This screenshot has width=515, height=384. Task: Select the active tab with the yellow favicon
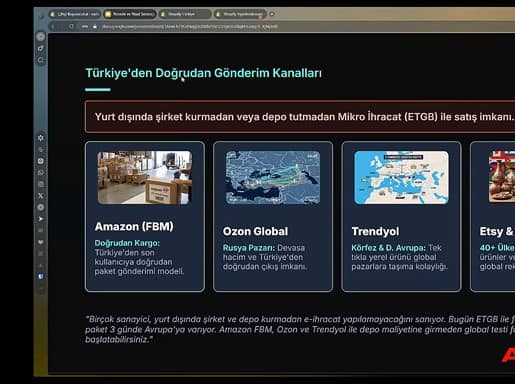coord(130,14)
